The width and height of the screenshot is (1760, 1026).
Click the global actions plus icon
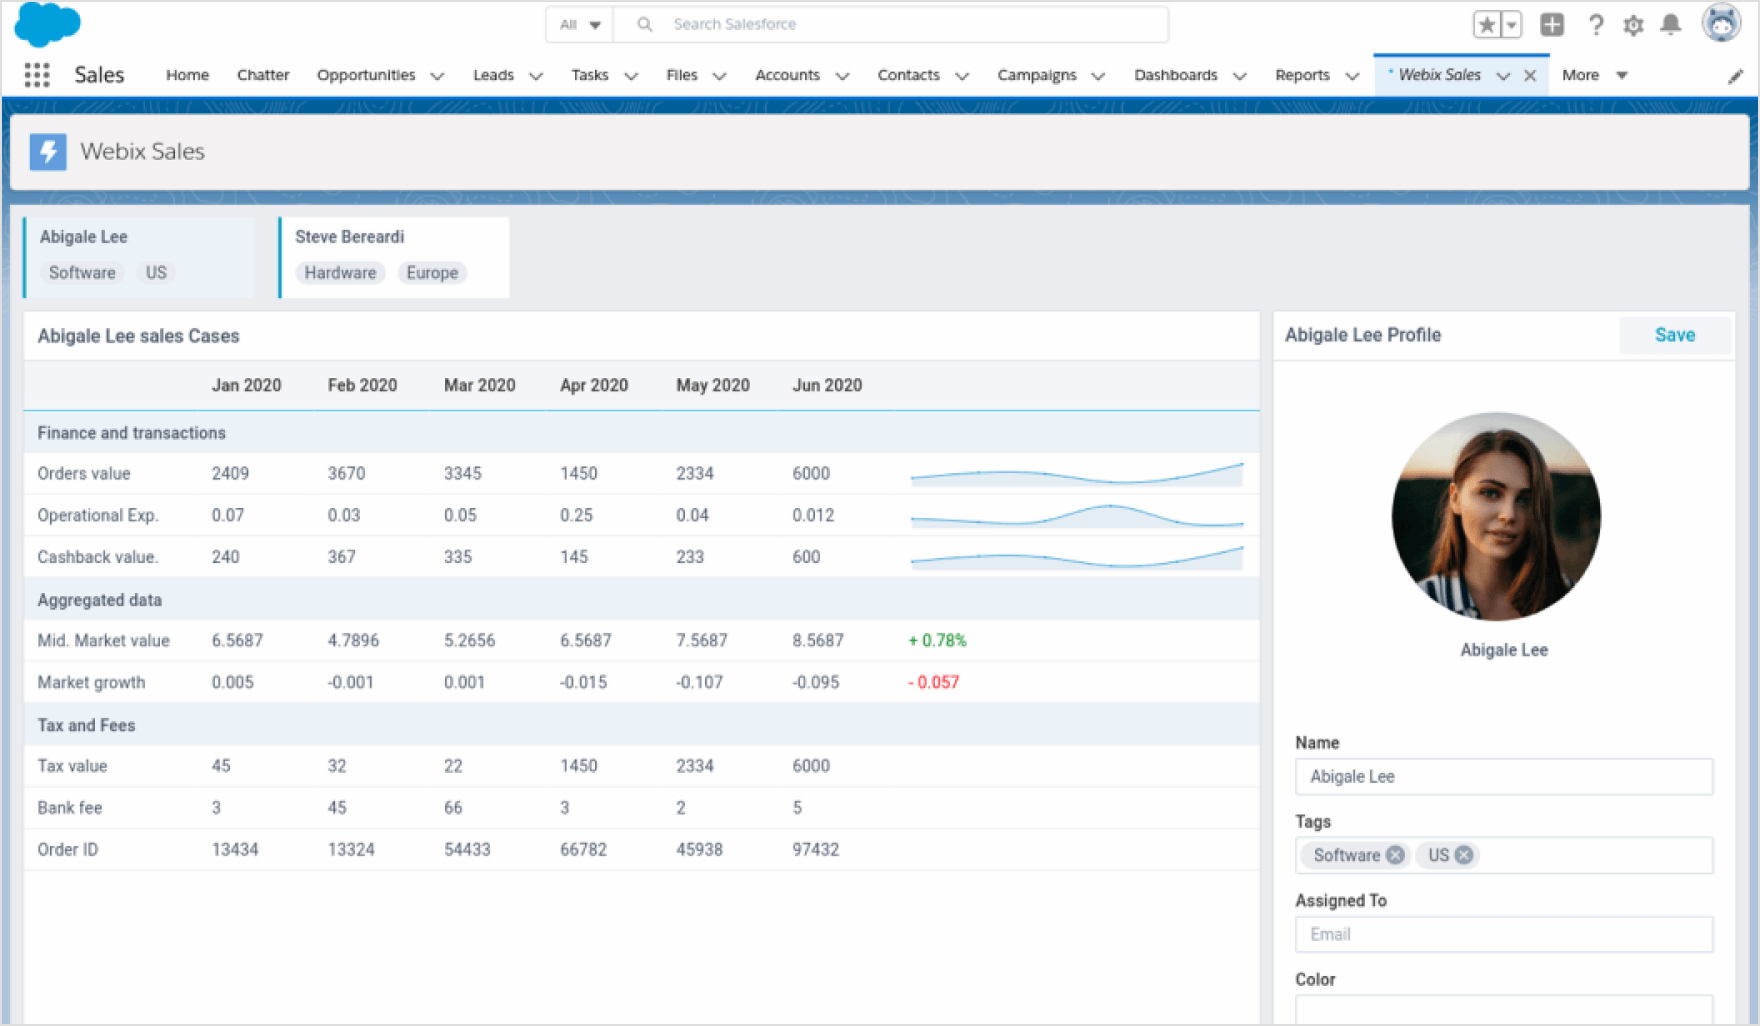coord(1552,25)
